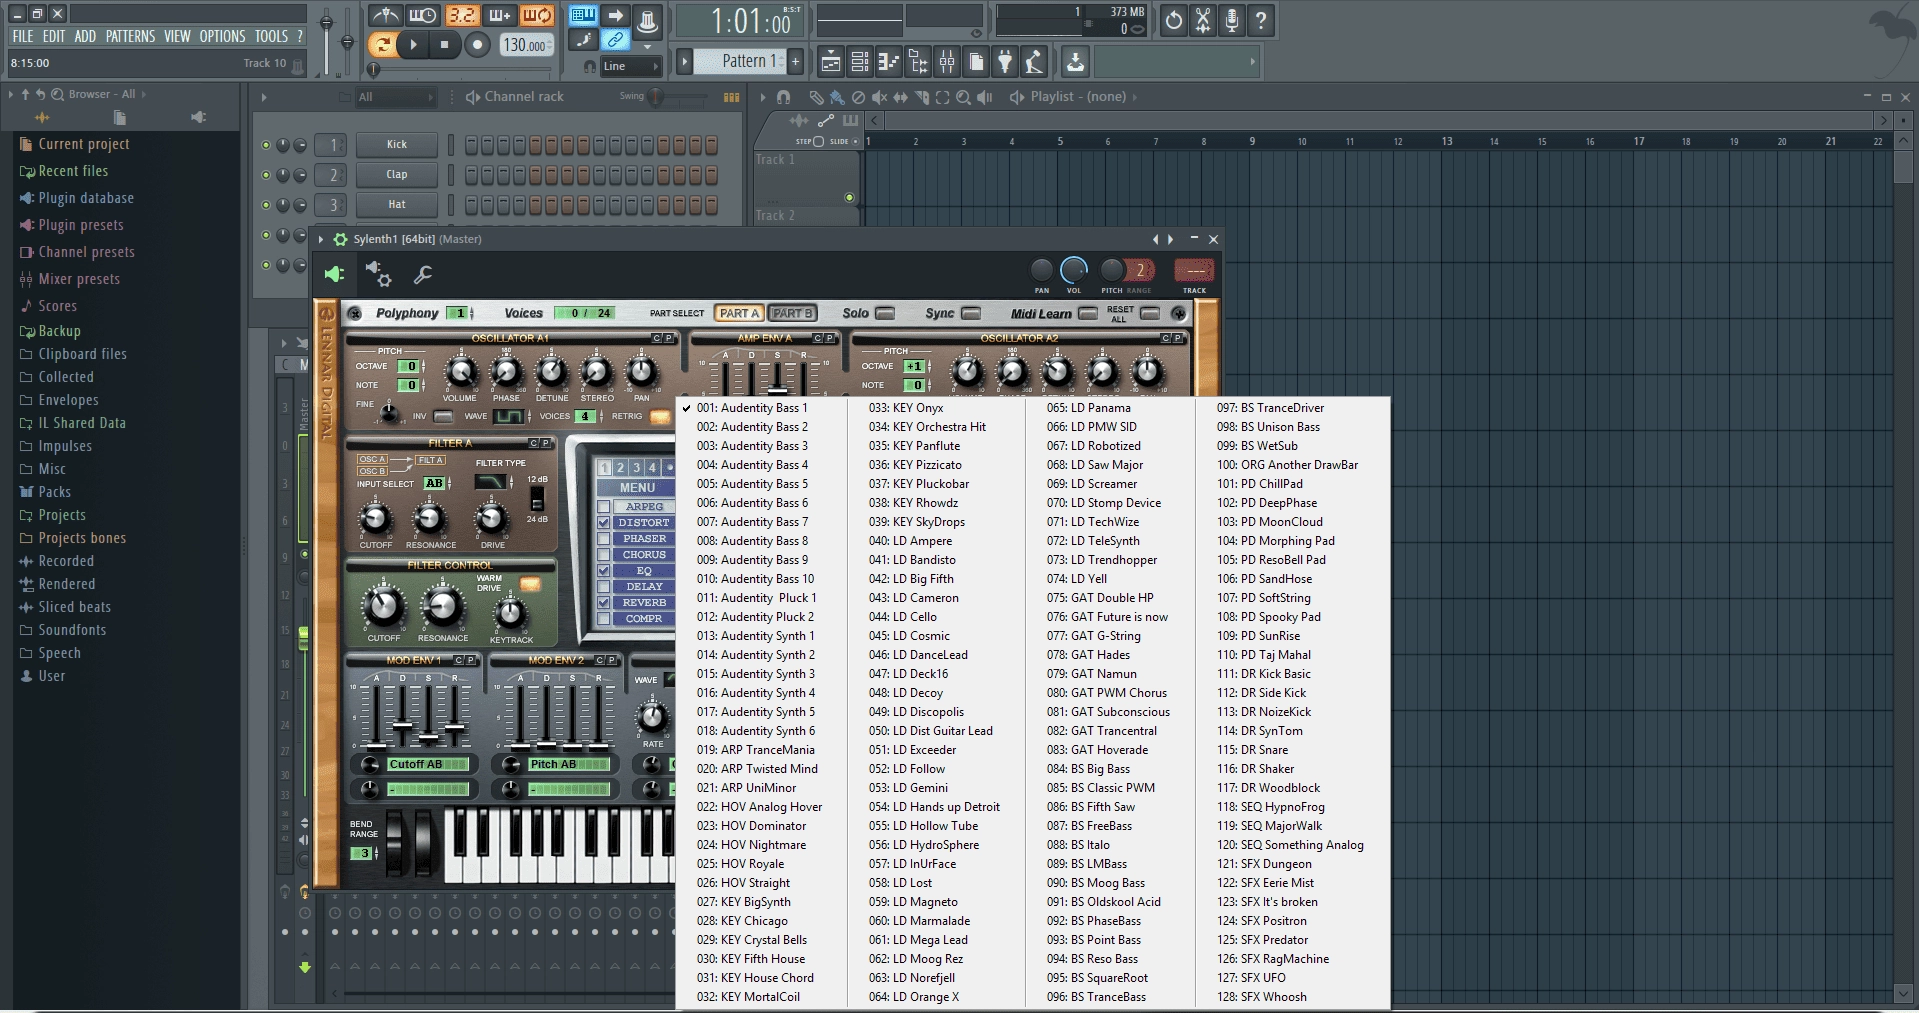The height and width of the screenshot is (1013, 1919).
Task: Select the mute tool in Playlist
Action: [879, 97]
